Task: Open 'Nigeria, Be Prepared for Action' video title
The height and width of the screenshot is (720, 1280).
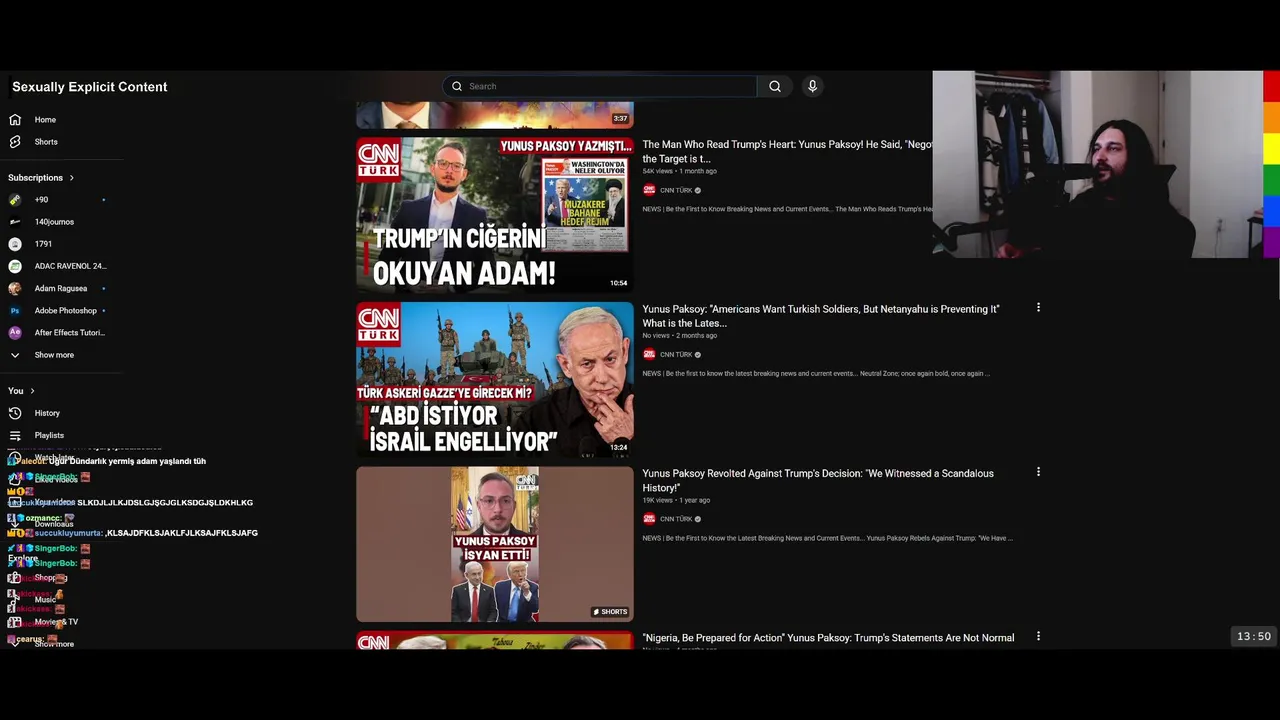Action: click(828, 638)
